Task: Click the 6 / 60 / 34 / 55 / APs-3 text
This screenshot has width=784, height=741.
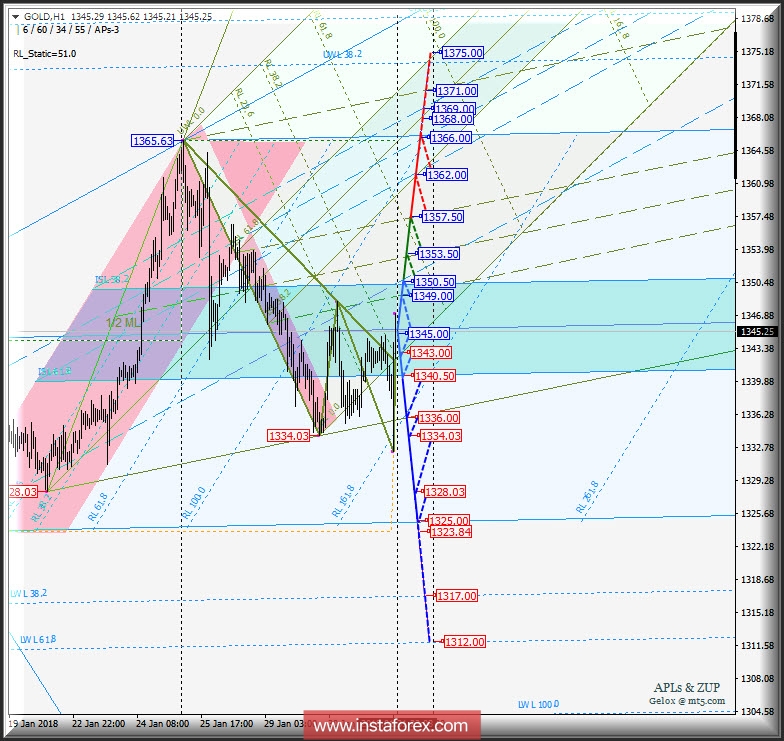Action: coord(71,30)
